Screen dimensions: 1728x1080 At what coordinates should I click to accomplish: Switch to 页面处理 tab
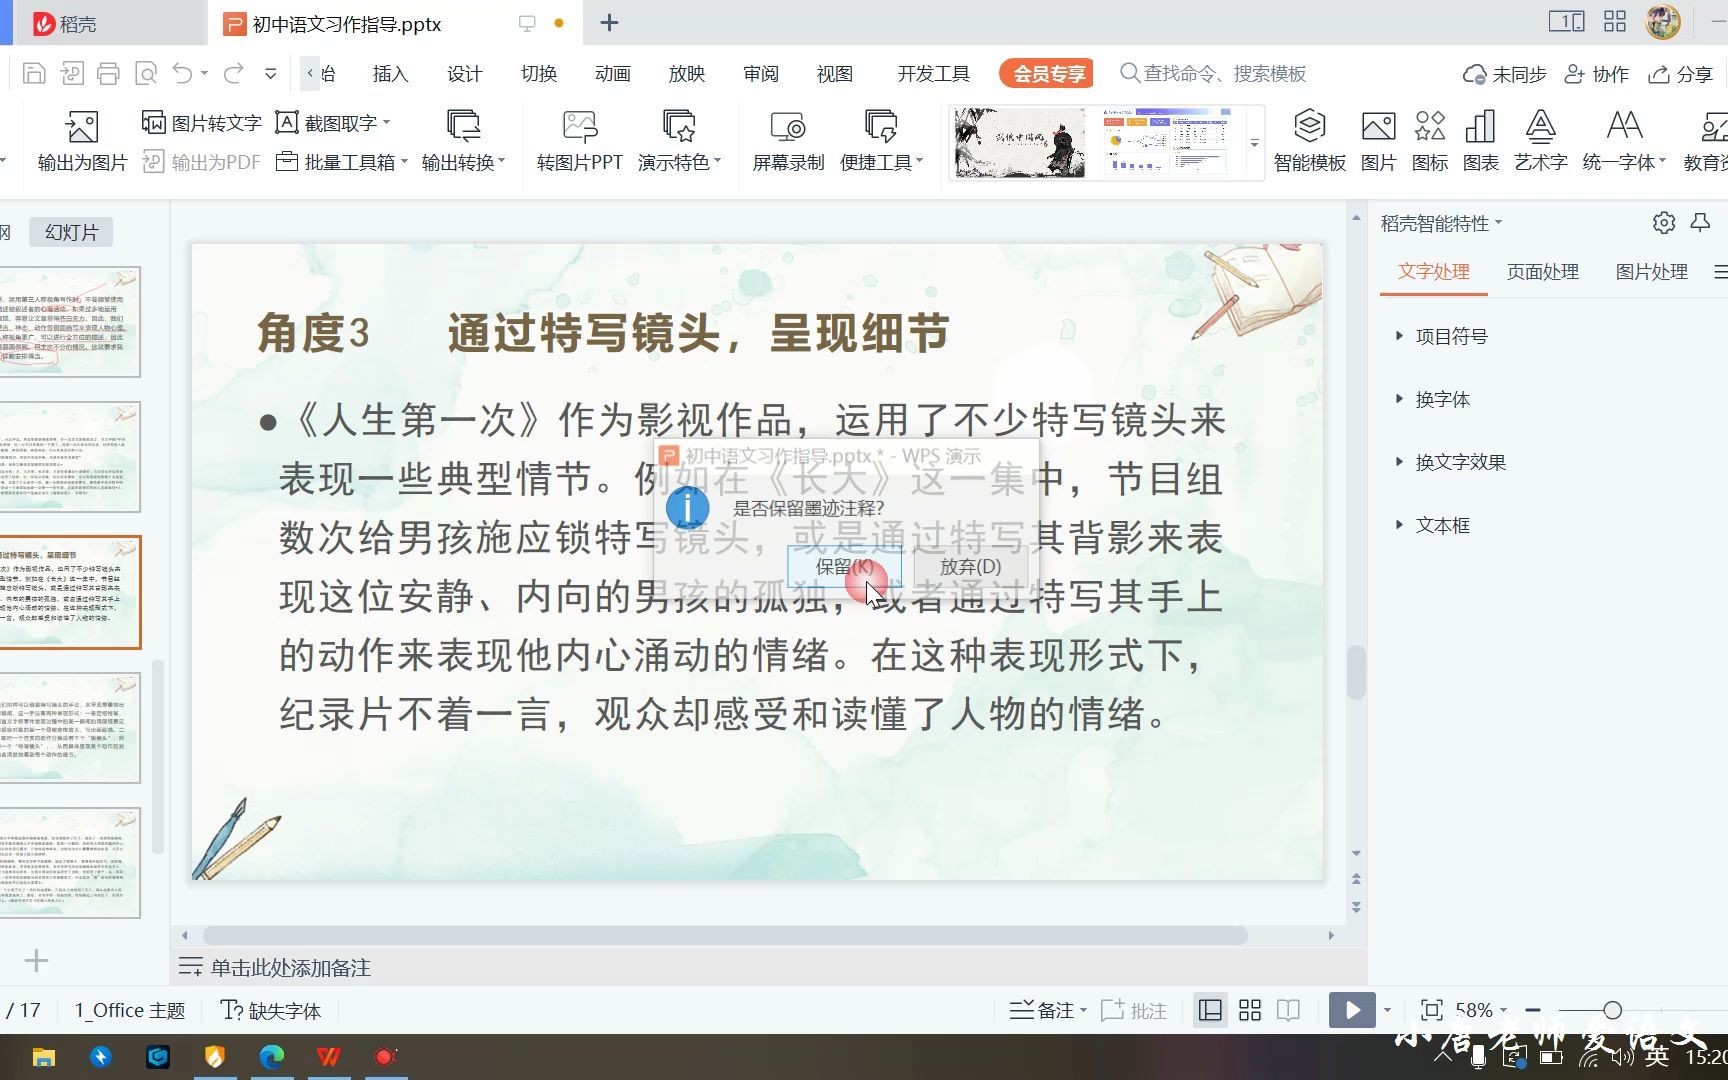point(1542,272)
